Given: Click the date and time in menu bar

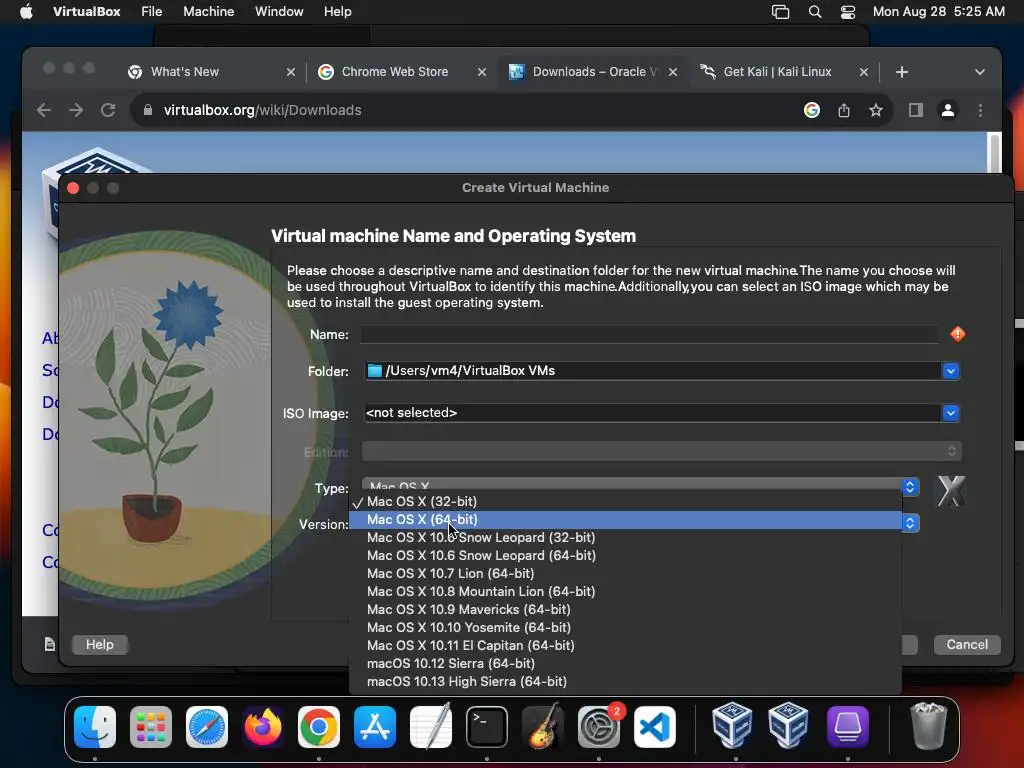Looking at the screenshot, I should pos(938,12).
